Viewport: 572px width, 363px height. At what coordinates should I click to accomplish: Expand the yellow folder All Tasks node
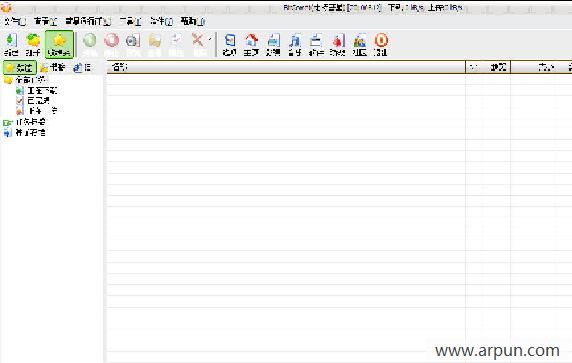(25, 80)
